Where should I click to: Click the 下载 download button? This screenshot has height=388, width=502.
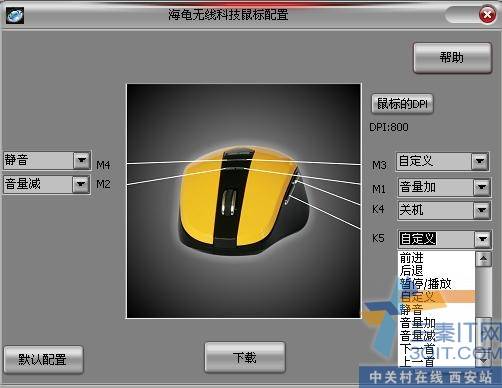(245, 358)
